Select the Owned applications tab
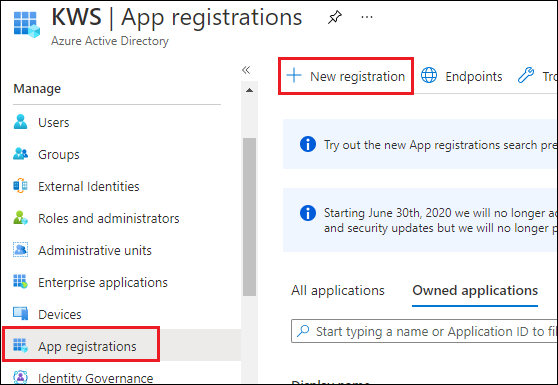558x385 pixels. (475, 290)
